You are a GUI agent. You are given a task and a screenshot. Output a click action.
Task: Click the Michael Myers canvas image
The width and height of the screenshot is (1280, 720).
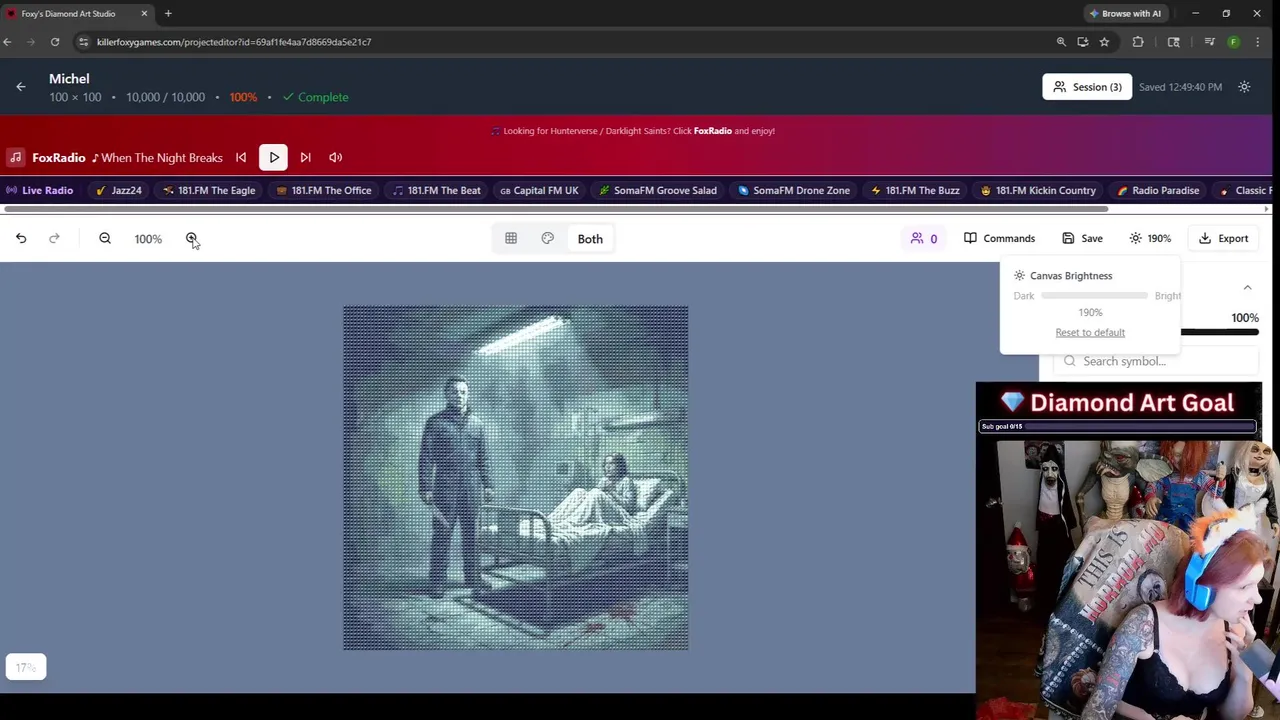[515, 478]
